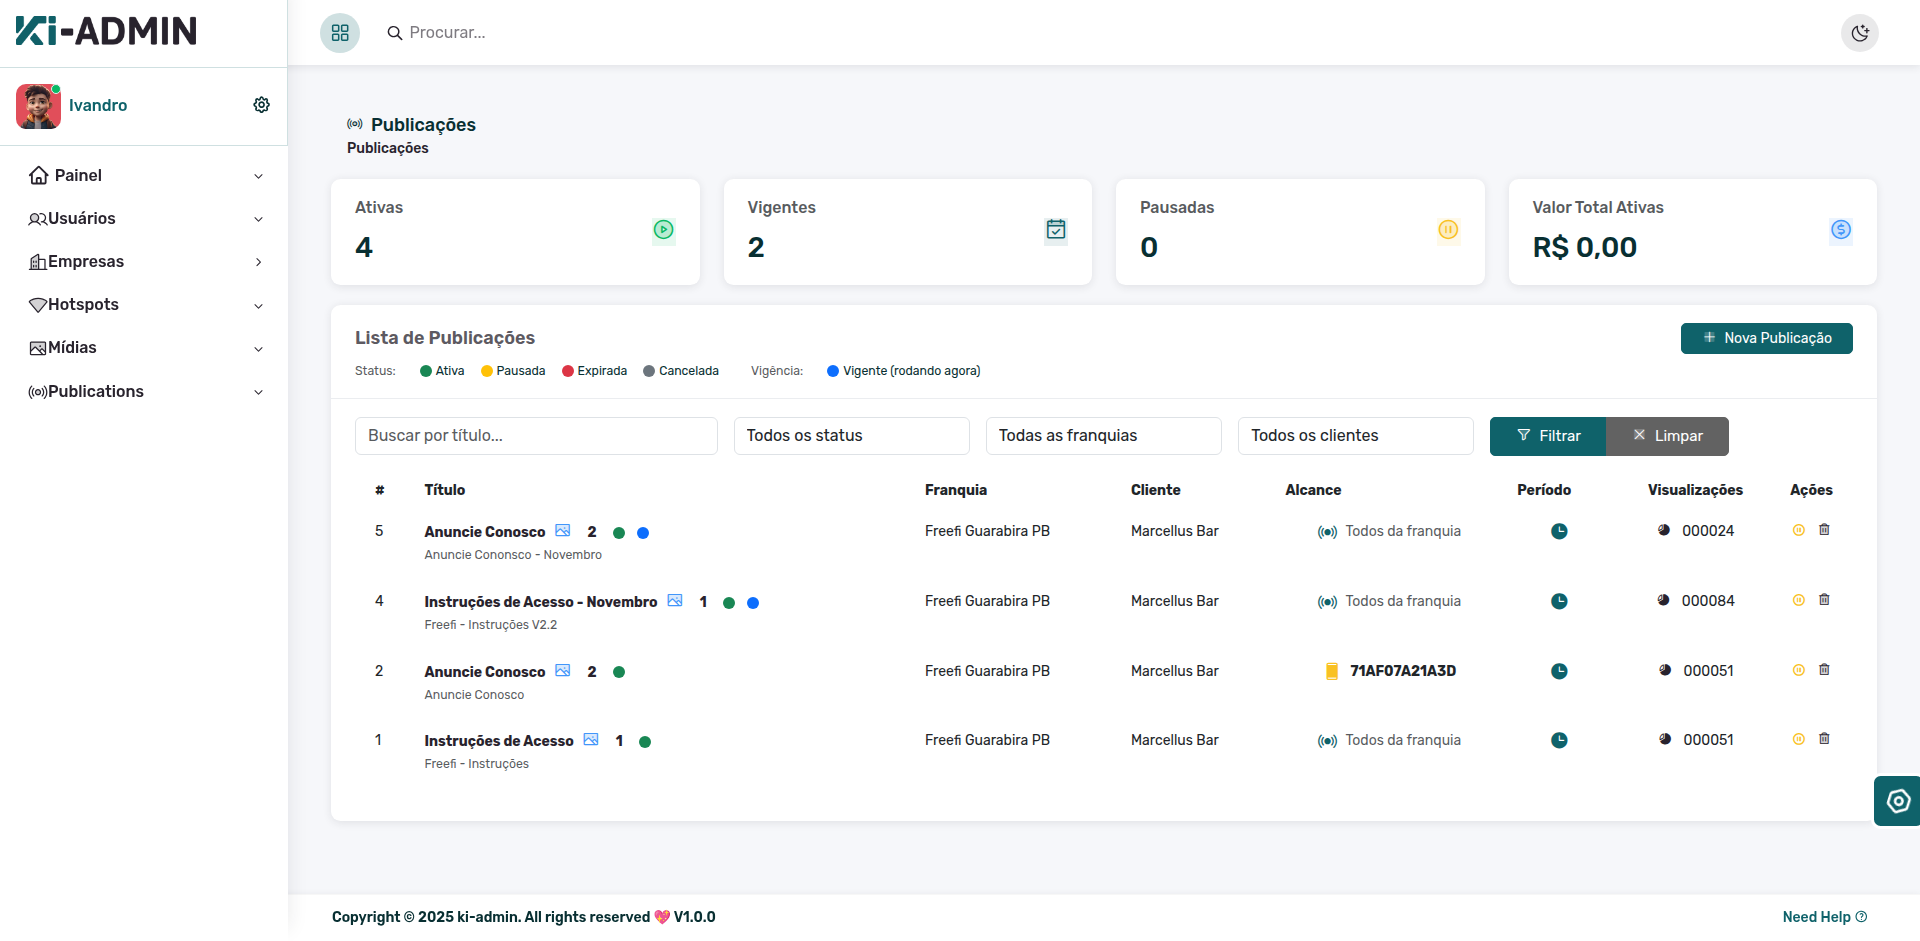Pause the Instruções de Acesso publication row 1
Viewport: 1920px width, 941px height.
tap(1798, 739)
